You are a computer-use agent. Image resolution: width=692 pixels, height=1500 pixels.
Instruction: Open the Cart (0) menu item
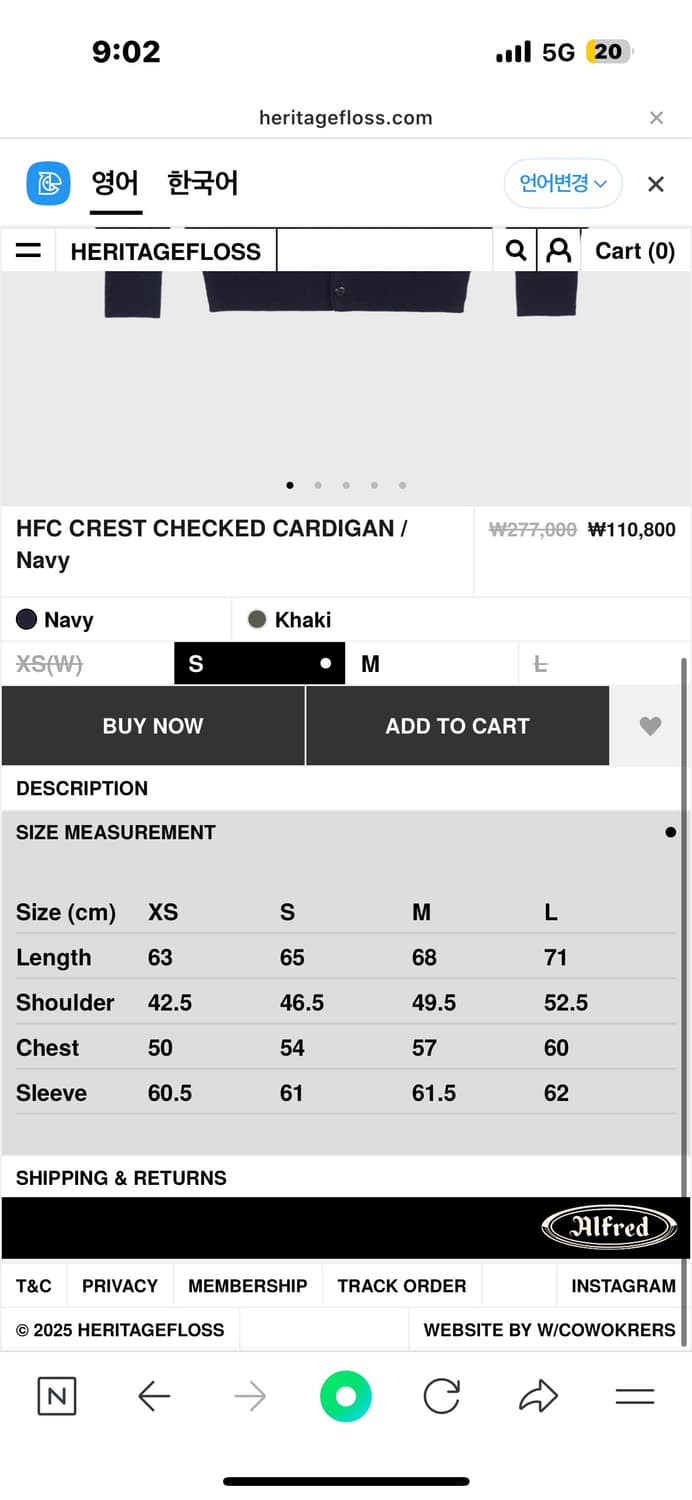tap(635, 251)
